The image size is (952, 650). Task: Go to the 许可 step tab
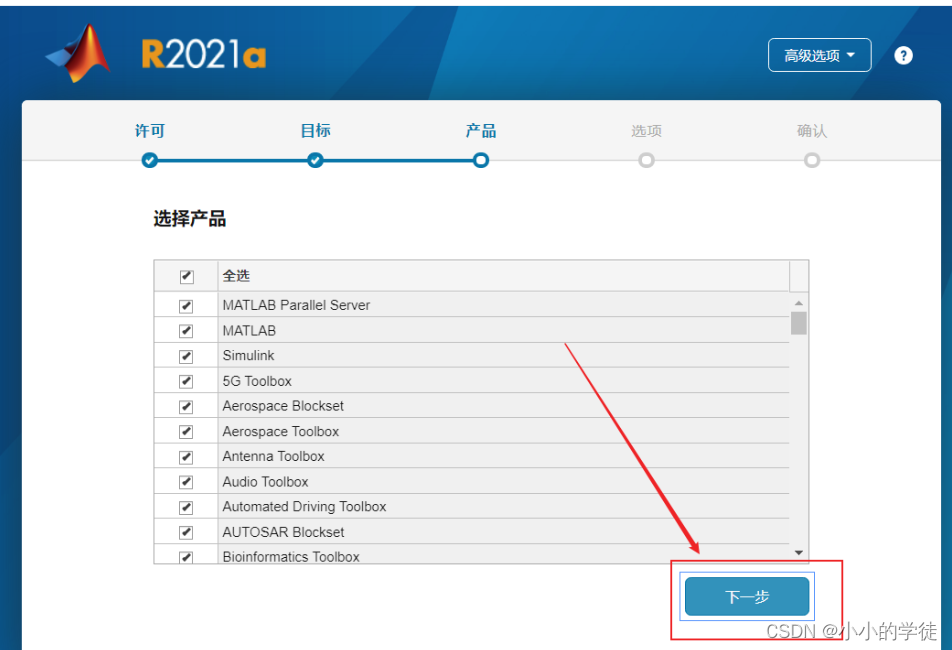tap(150, 131)
